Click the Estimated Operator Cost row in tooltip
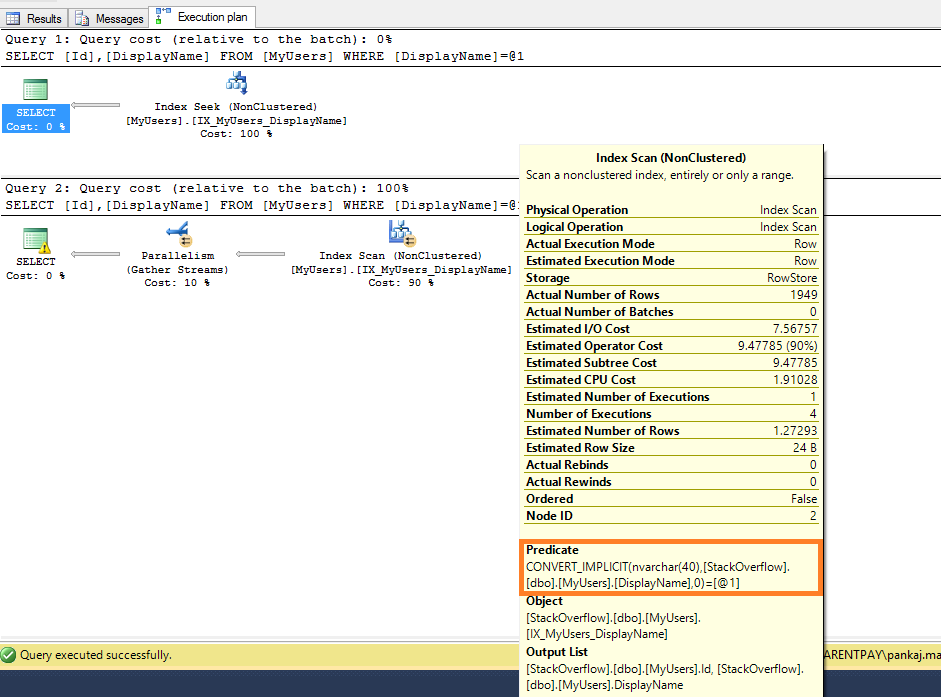The height and width of the screenshot is (697, 941). 671,346
